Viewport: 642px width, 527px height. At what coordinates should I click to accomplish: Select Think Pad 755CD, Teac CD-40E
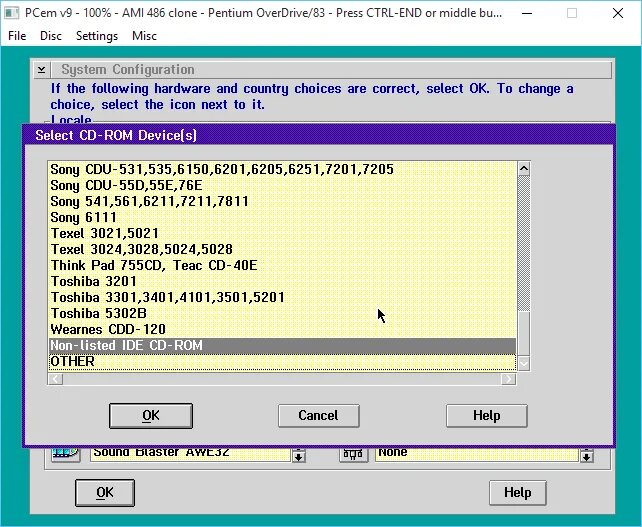[x=282, y=265]
